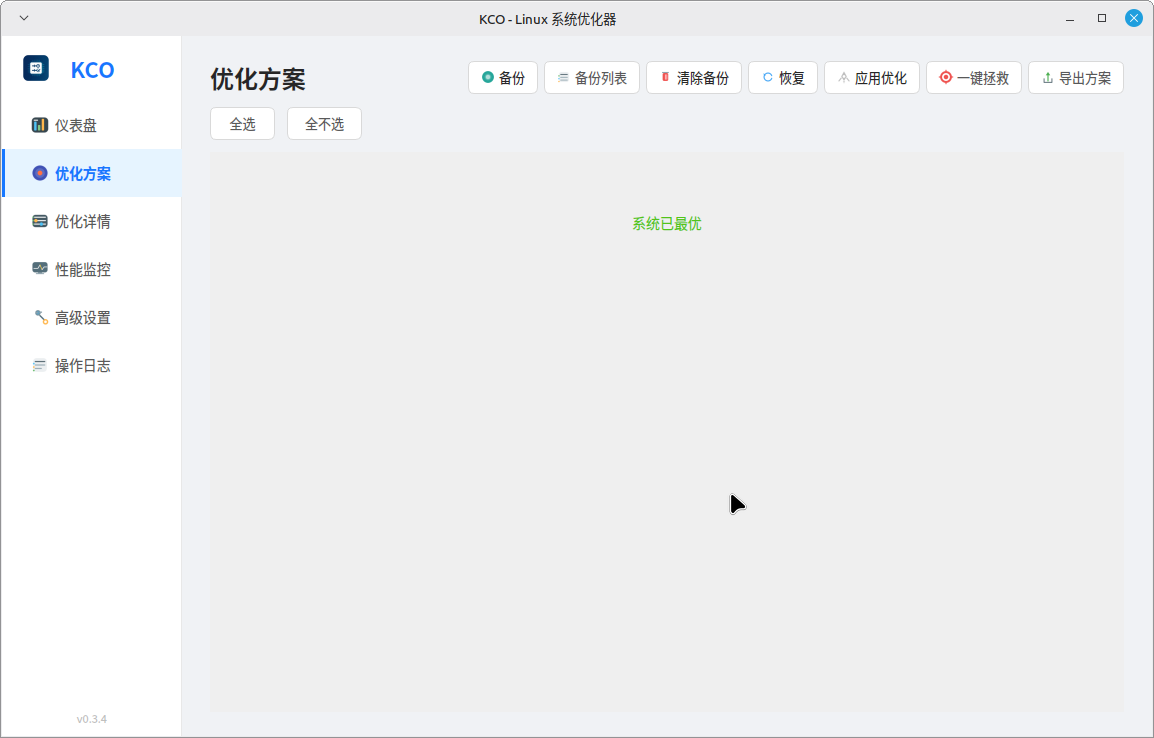Screen dimensions: 1154x738
Task: Click the KCO brand title text
Action: click(93, 70)
